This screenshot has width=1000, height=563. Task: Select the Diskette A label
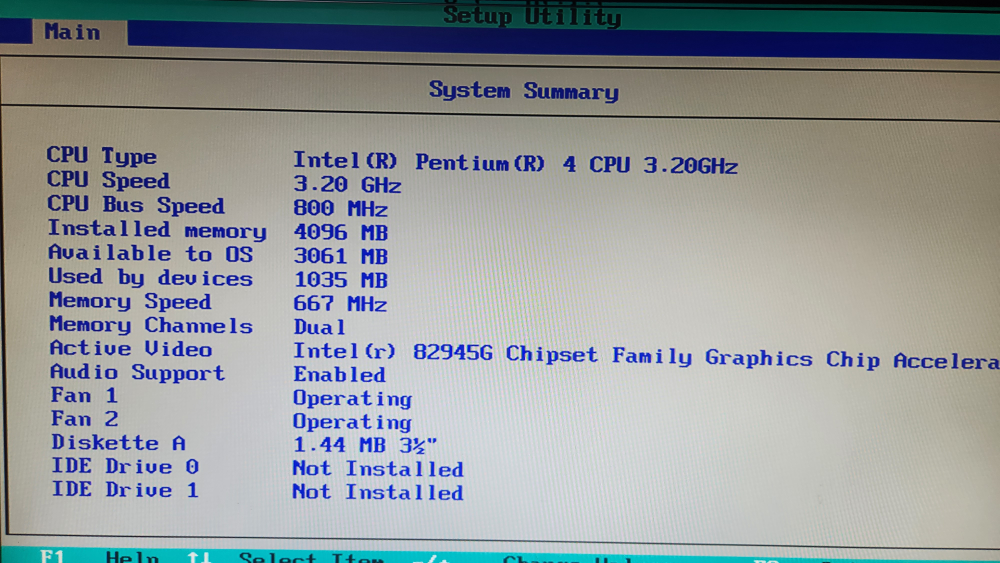pyautogui.click(x=118, y=442)
